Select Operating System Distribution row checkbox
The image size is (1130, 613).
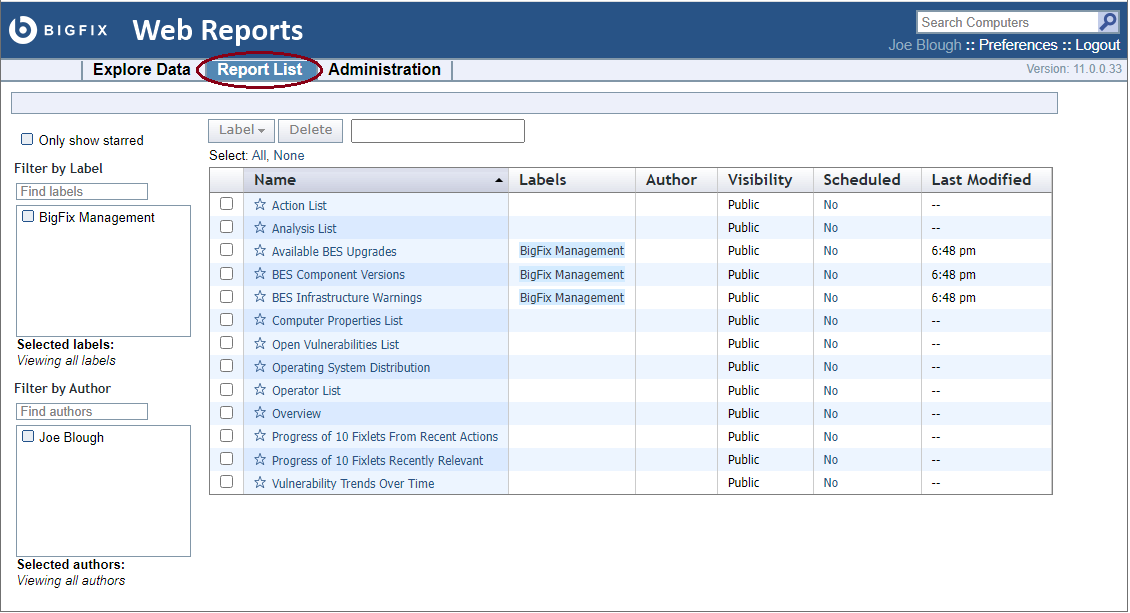click(x=226, y=366)
